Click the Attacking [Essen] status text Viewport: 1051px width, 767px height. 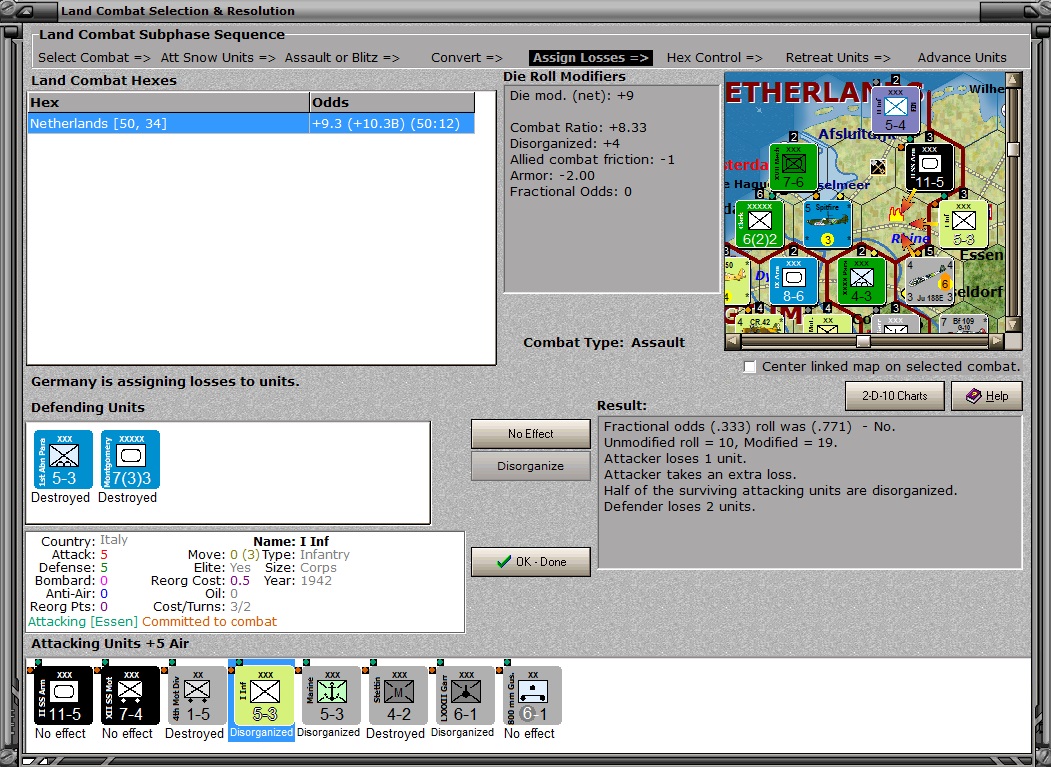click(x=82, y=622)
